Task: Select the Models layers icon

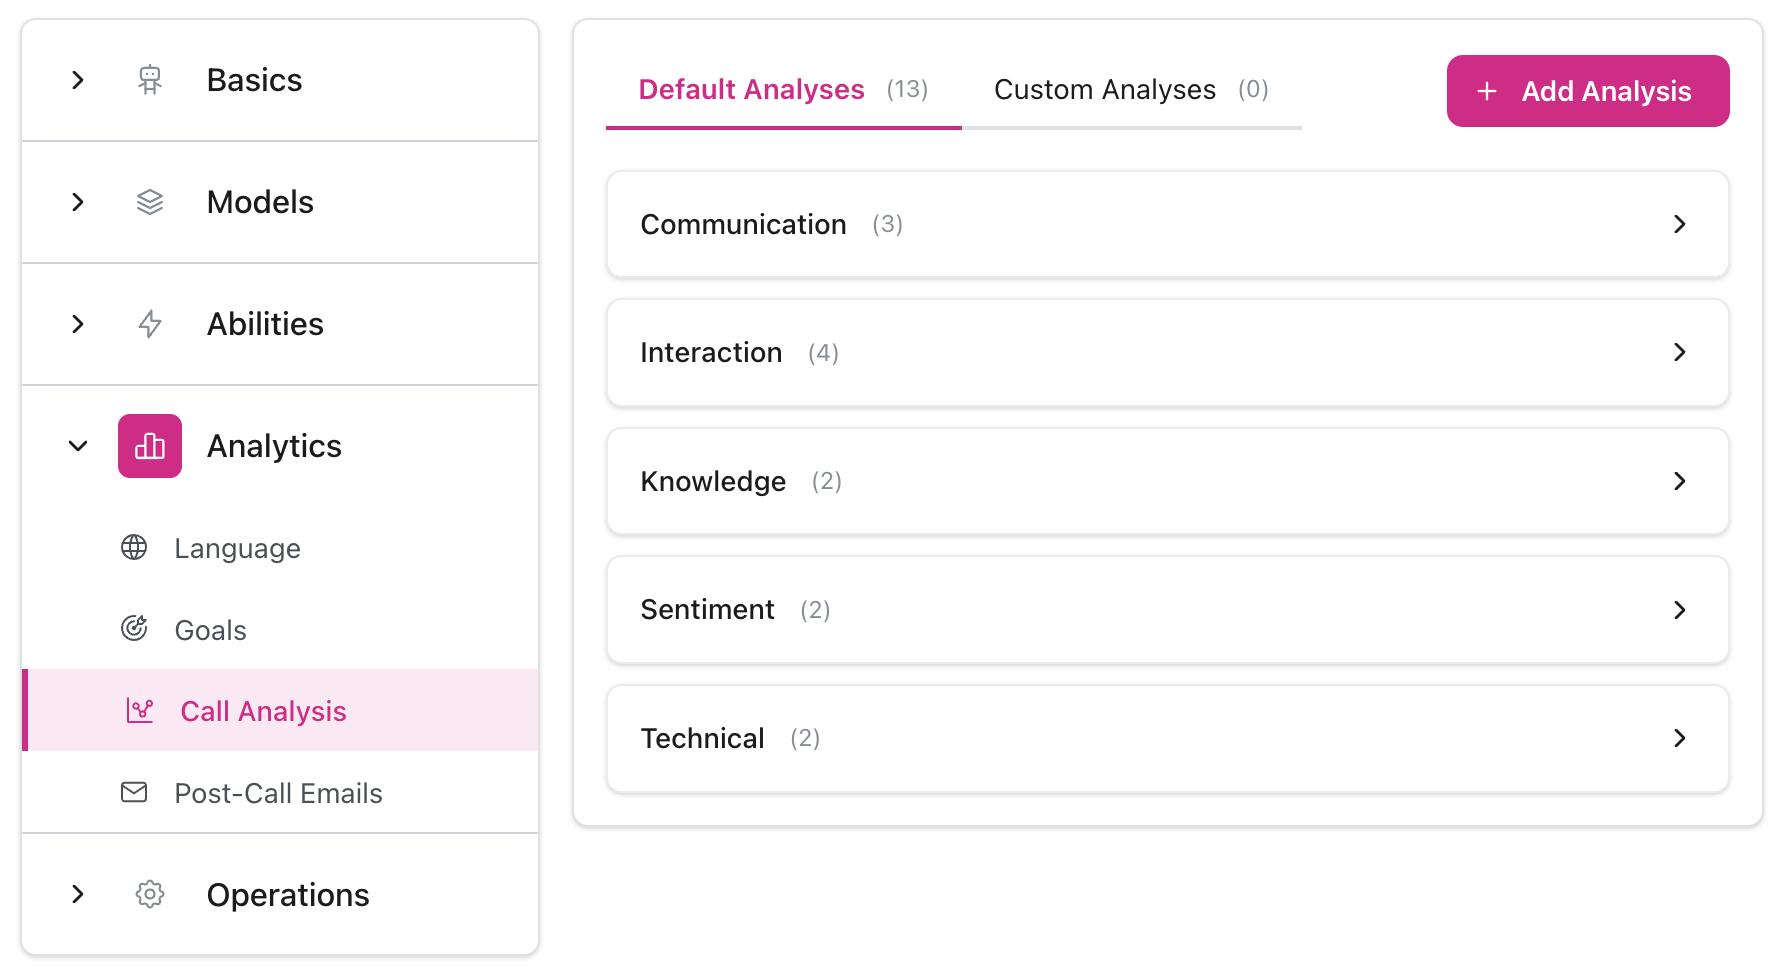Action: tap(149, 202)
